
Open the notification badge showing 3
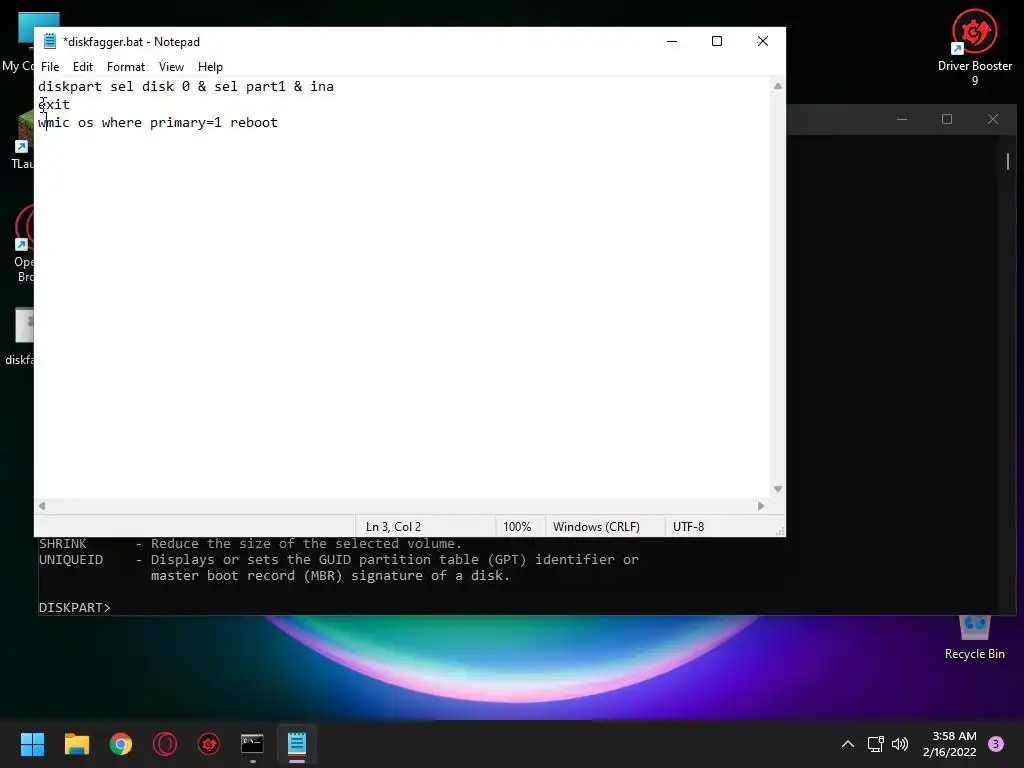[x=996, y=744]
